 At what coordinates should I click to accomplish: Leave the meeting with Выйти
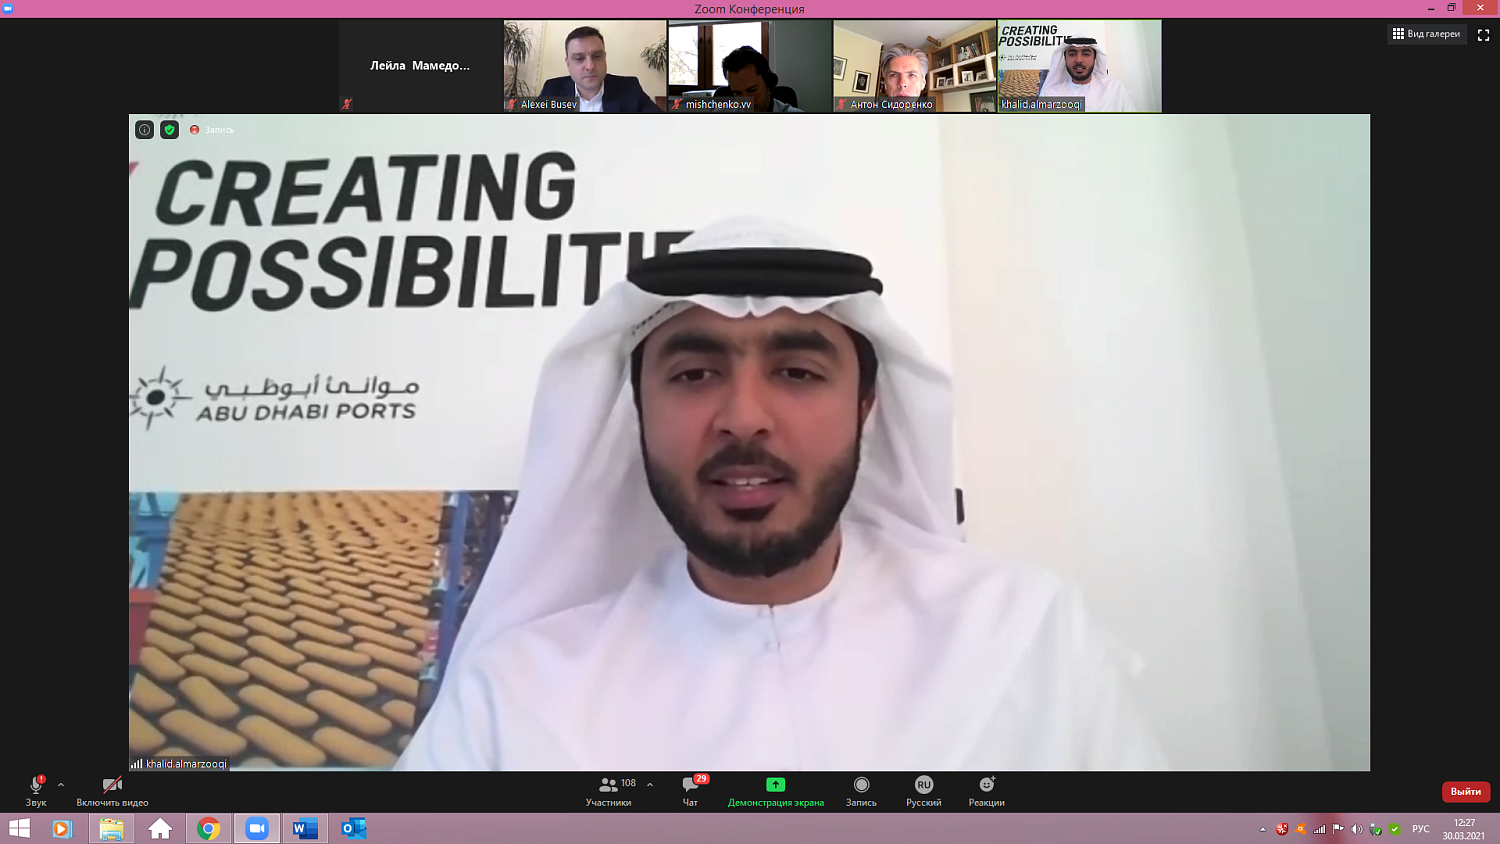tap(1466, 792)
